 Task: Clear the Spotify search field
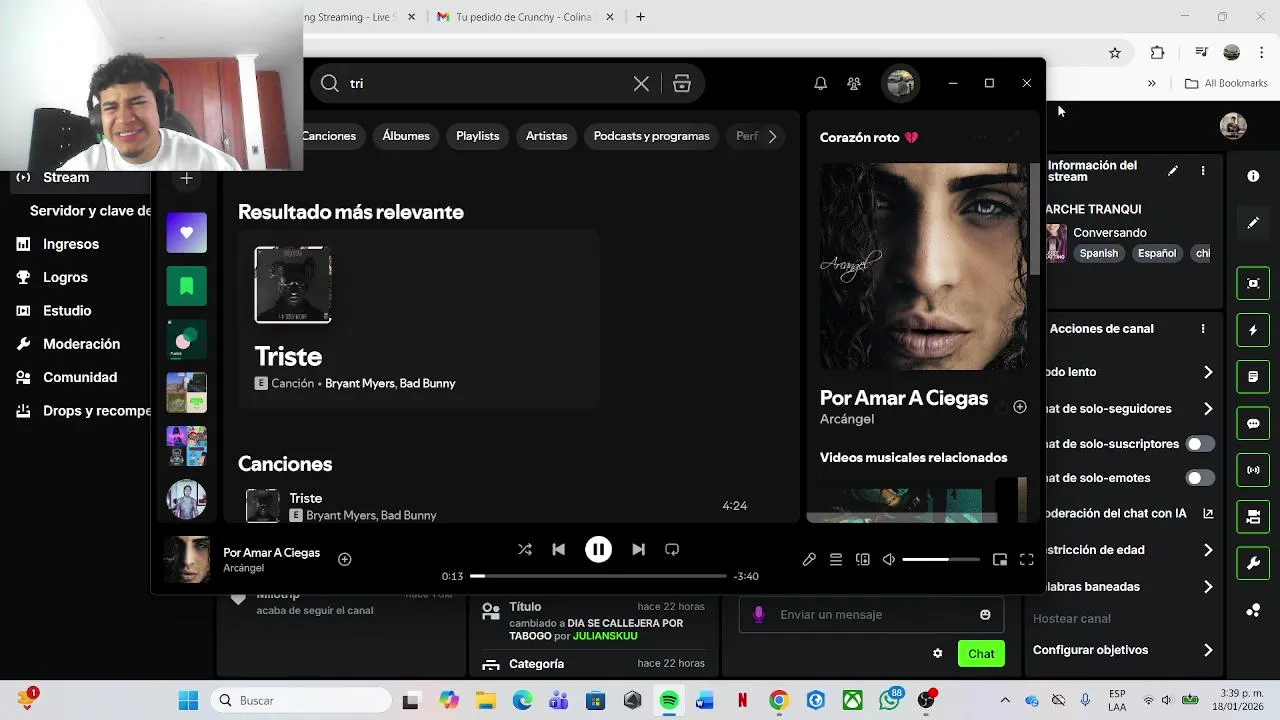coord(641,84)
